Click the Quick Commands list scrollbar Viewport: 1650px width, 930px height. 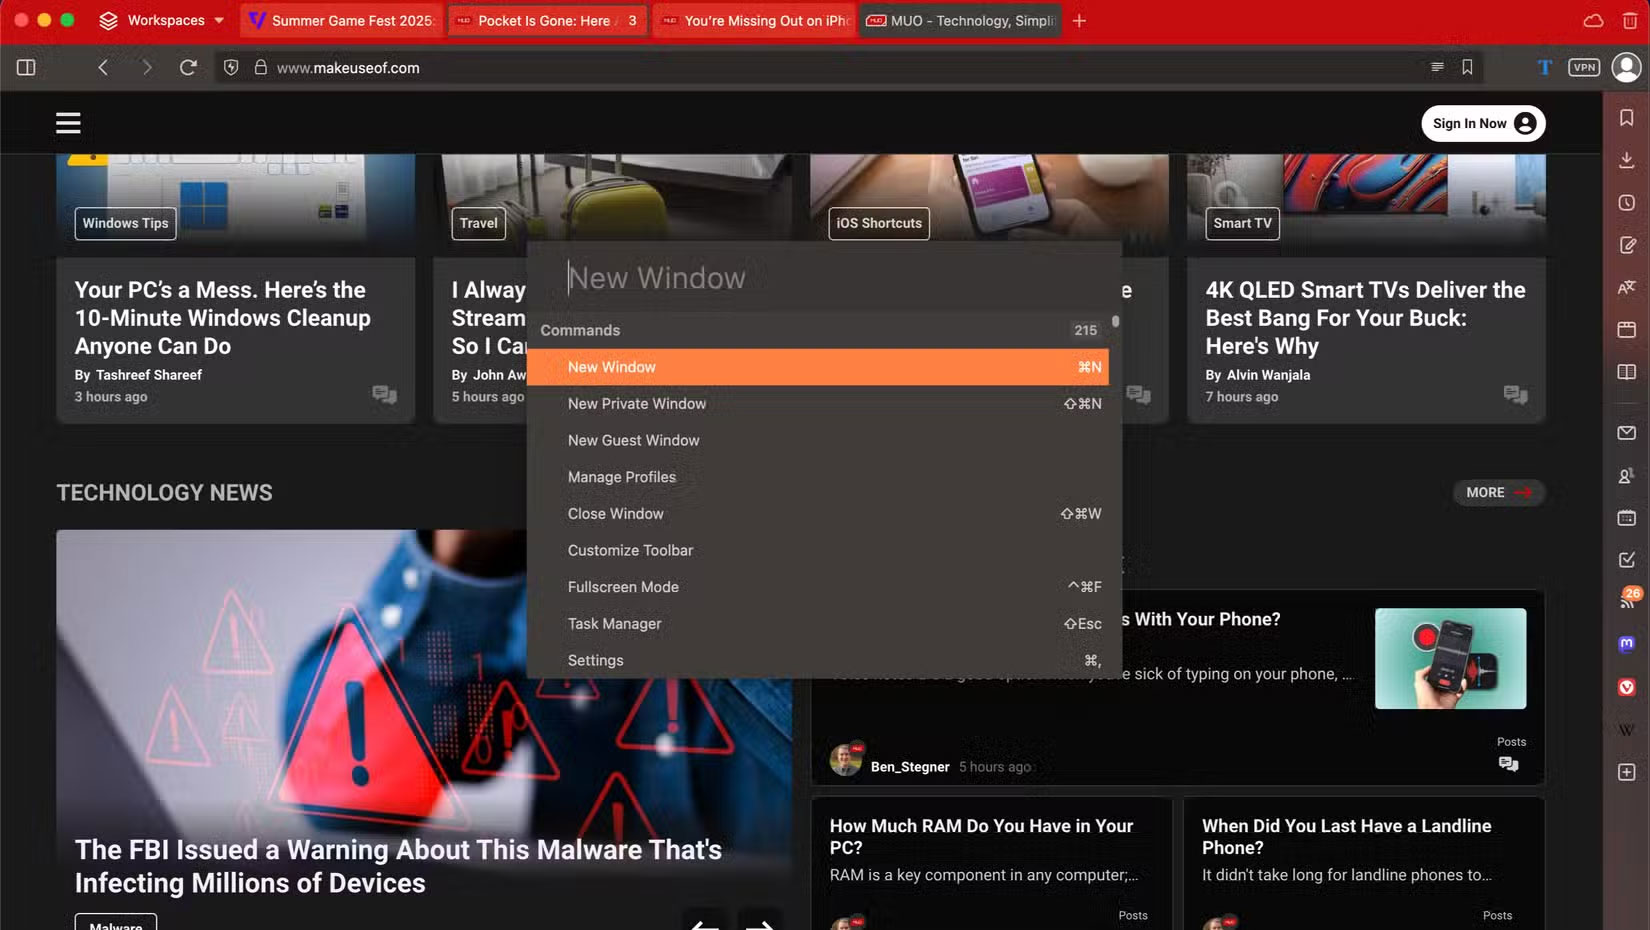1115,322
